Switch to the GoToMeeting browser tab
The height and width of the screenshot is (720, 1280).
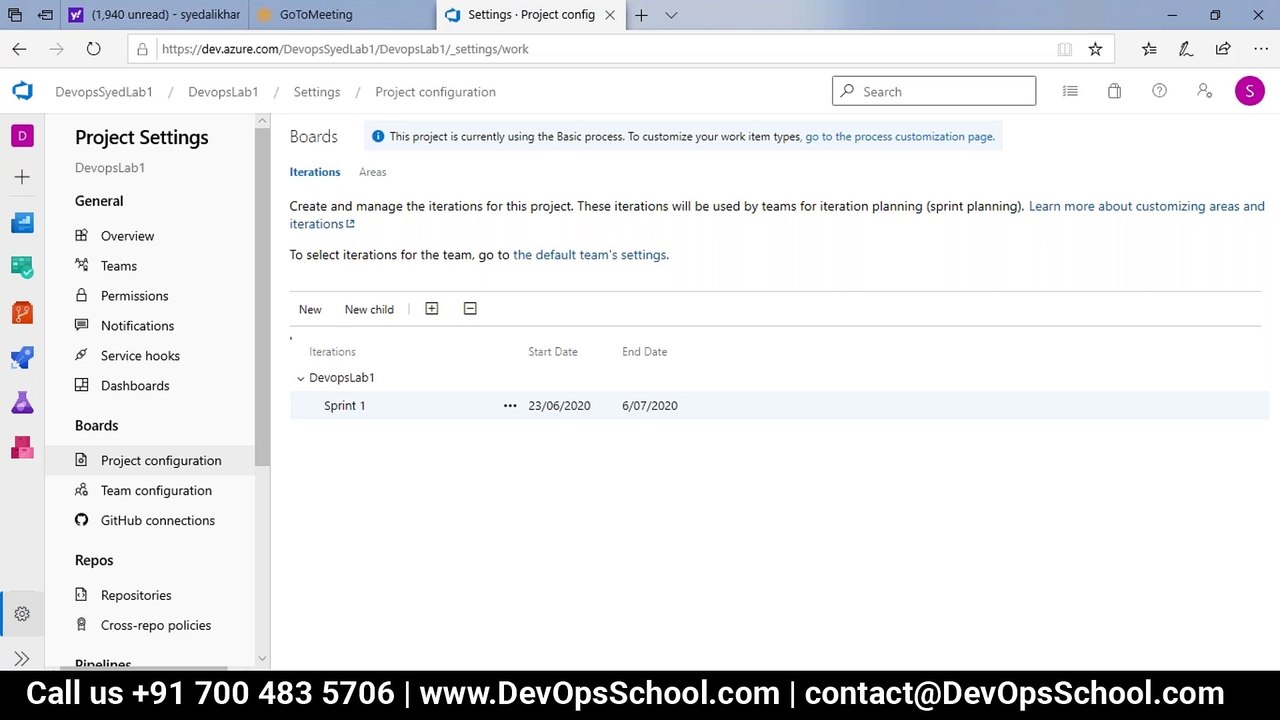click(x=340, y=15)
